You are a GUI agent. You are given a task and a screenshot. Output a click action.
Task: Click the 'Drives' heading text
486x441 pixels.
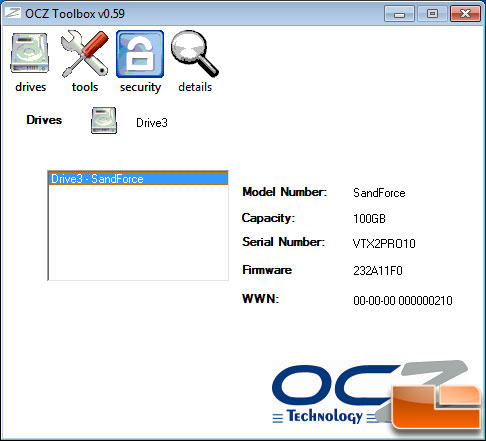point(44,120)
